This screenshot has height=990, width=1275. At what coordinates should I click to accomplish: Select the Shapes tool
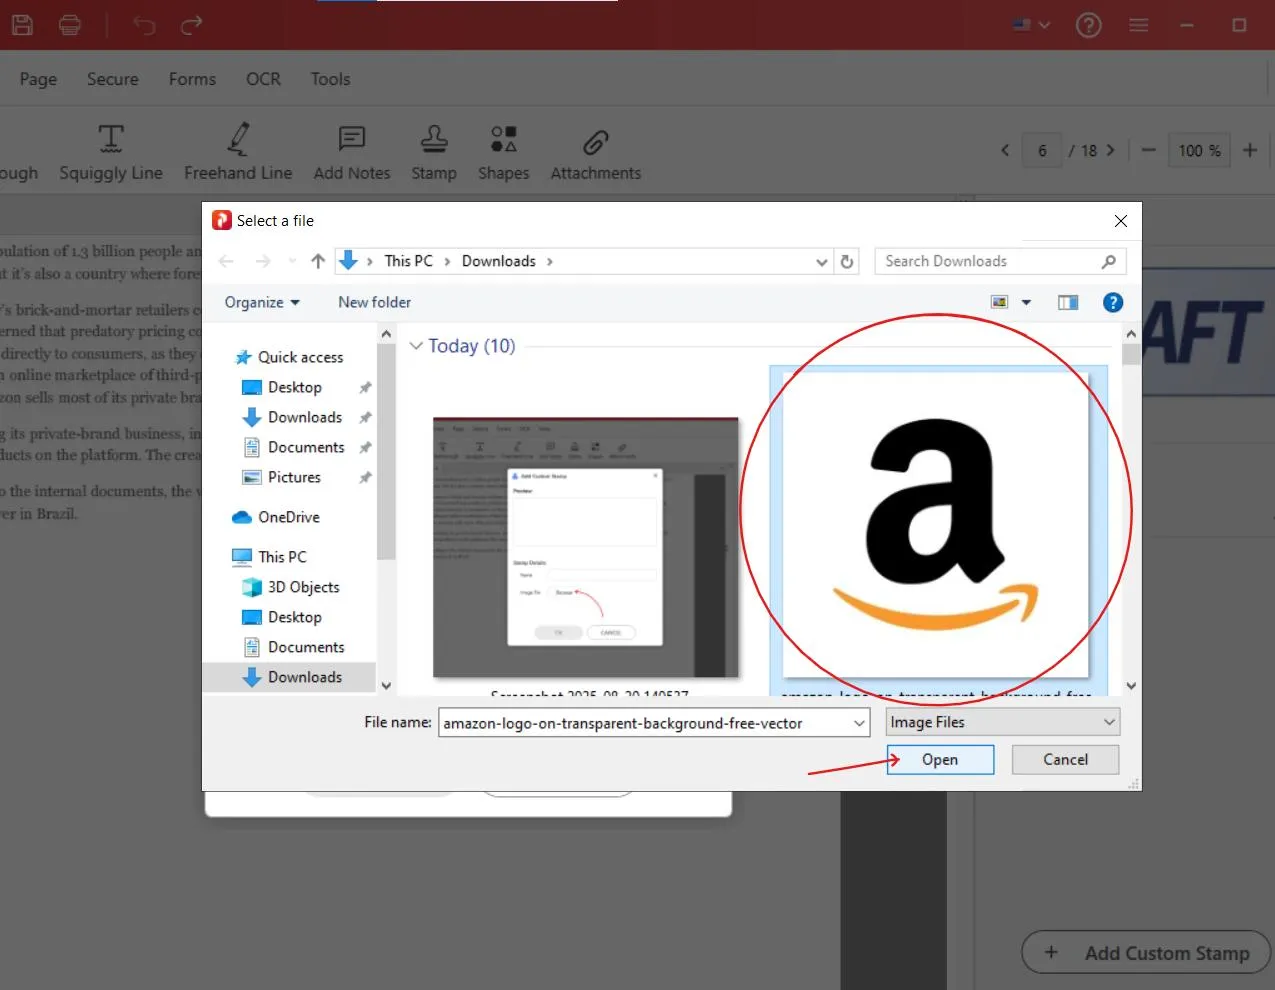(x=503, y=139)
